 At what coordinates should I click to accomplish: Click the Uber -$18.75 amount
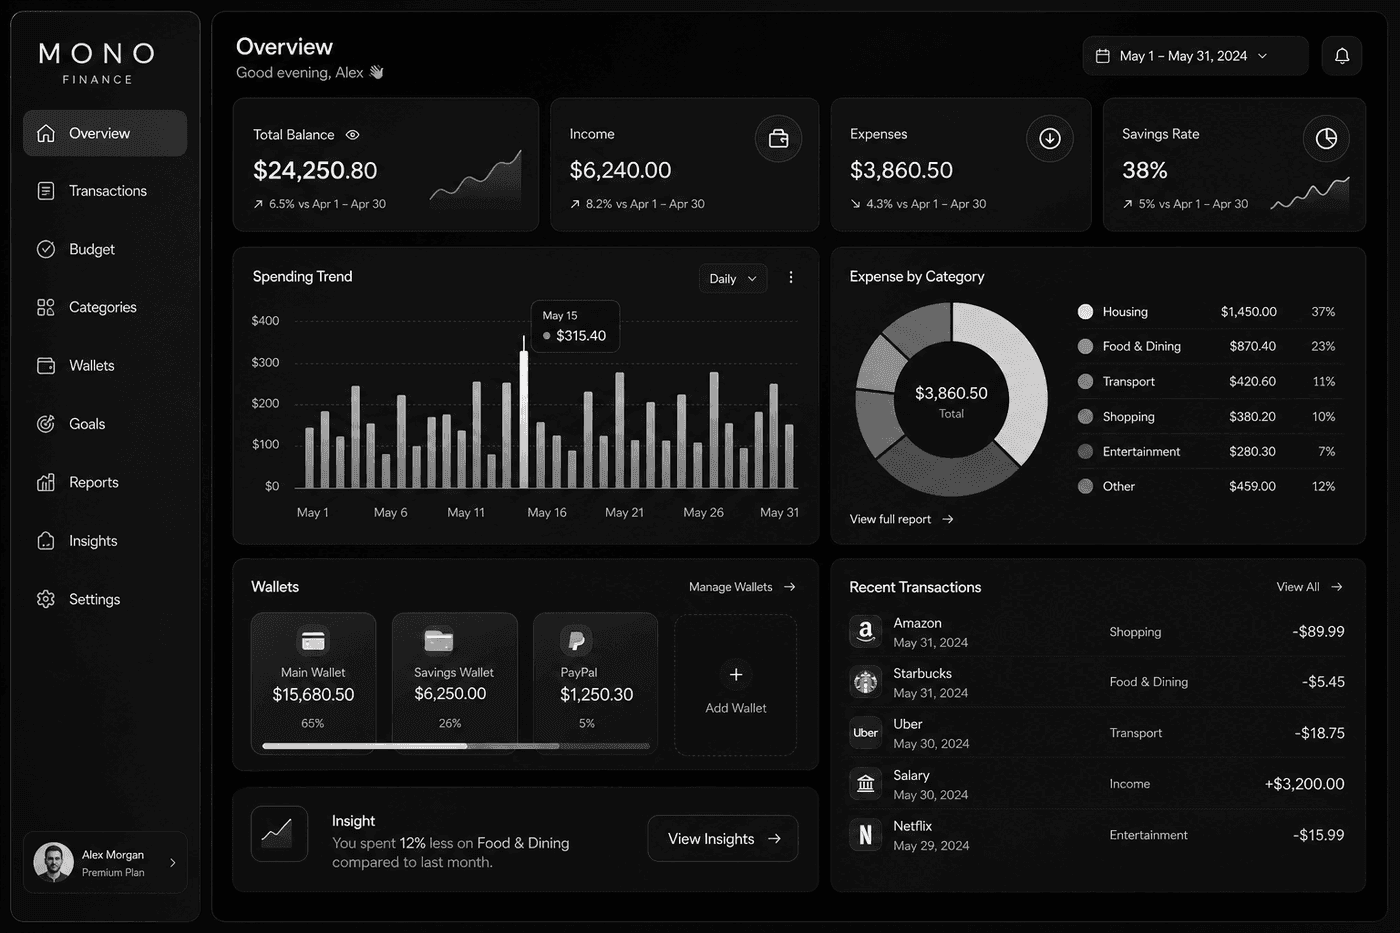coord(1319,733)
